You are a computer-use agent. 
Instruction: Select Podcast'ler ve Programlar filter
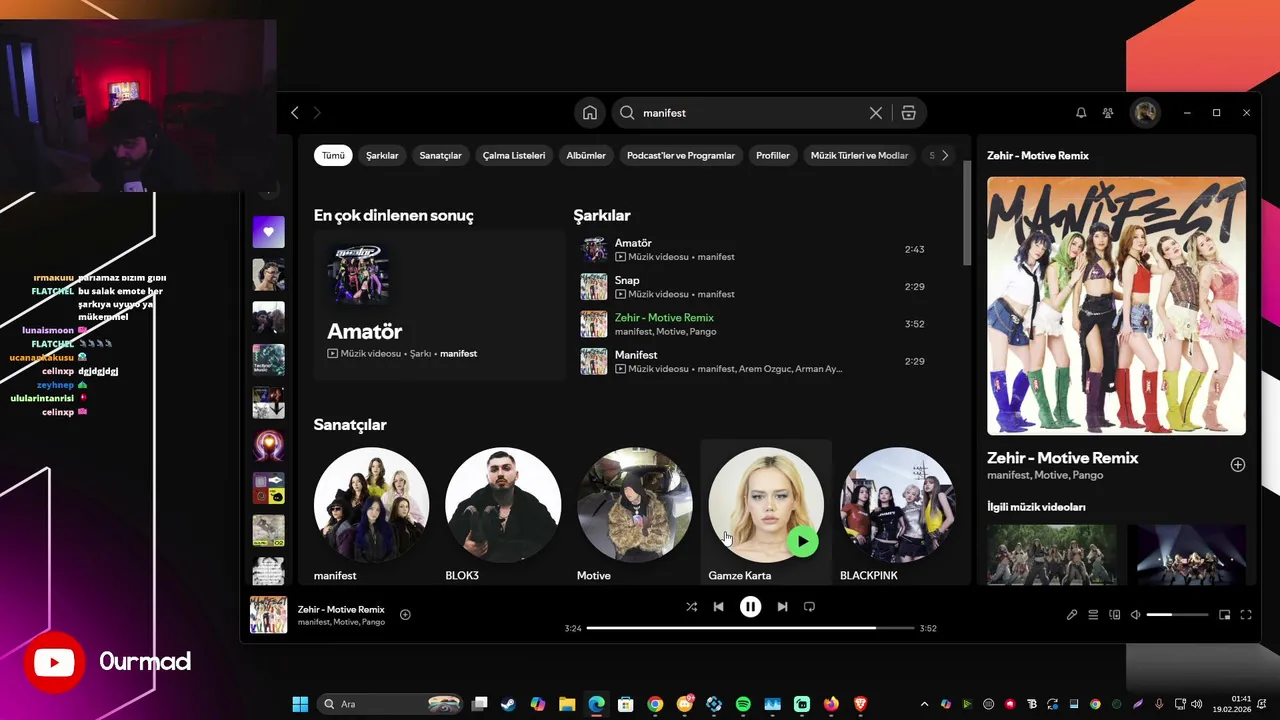point(681,155)
